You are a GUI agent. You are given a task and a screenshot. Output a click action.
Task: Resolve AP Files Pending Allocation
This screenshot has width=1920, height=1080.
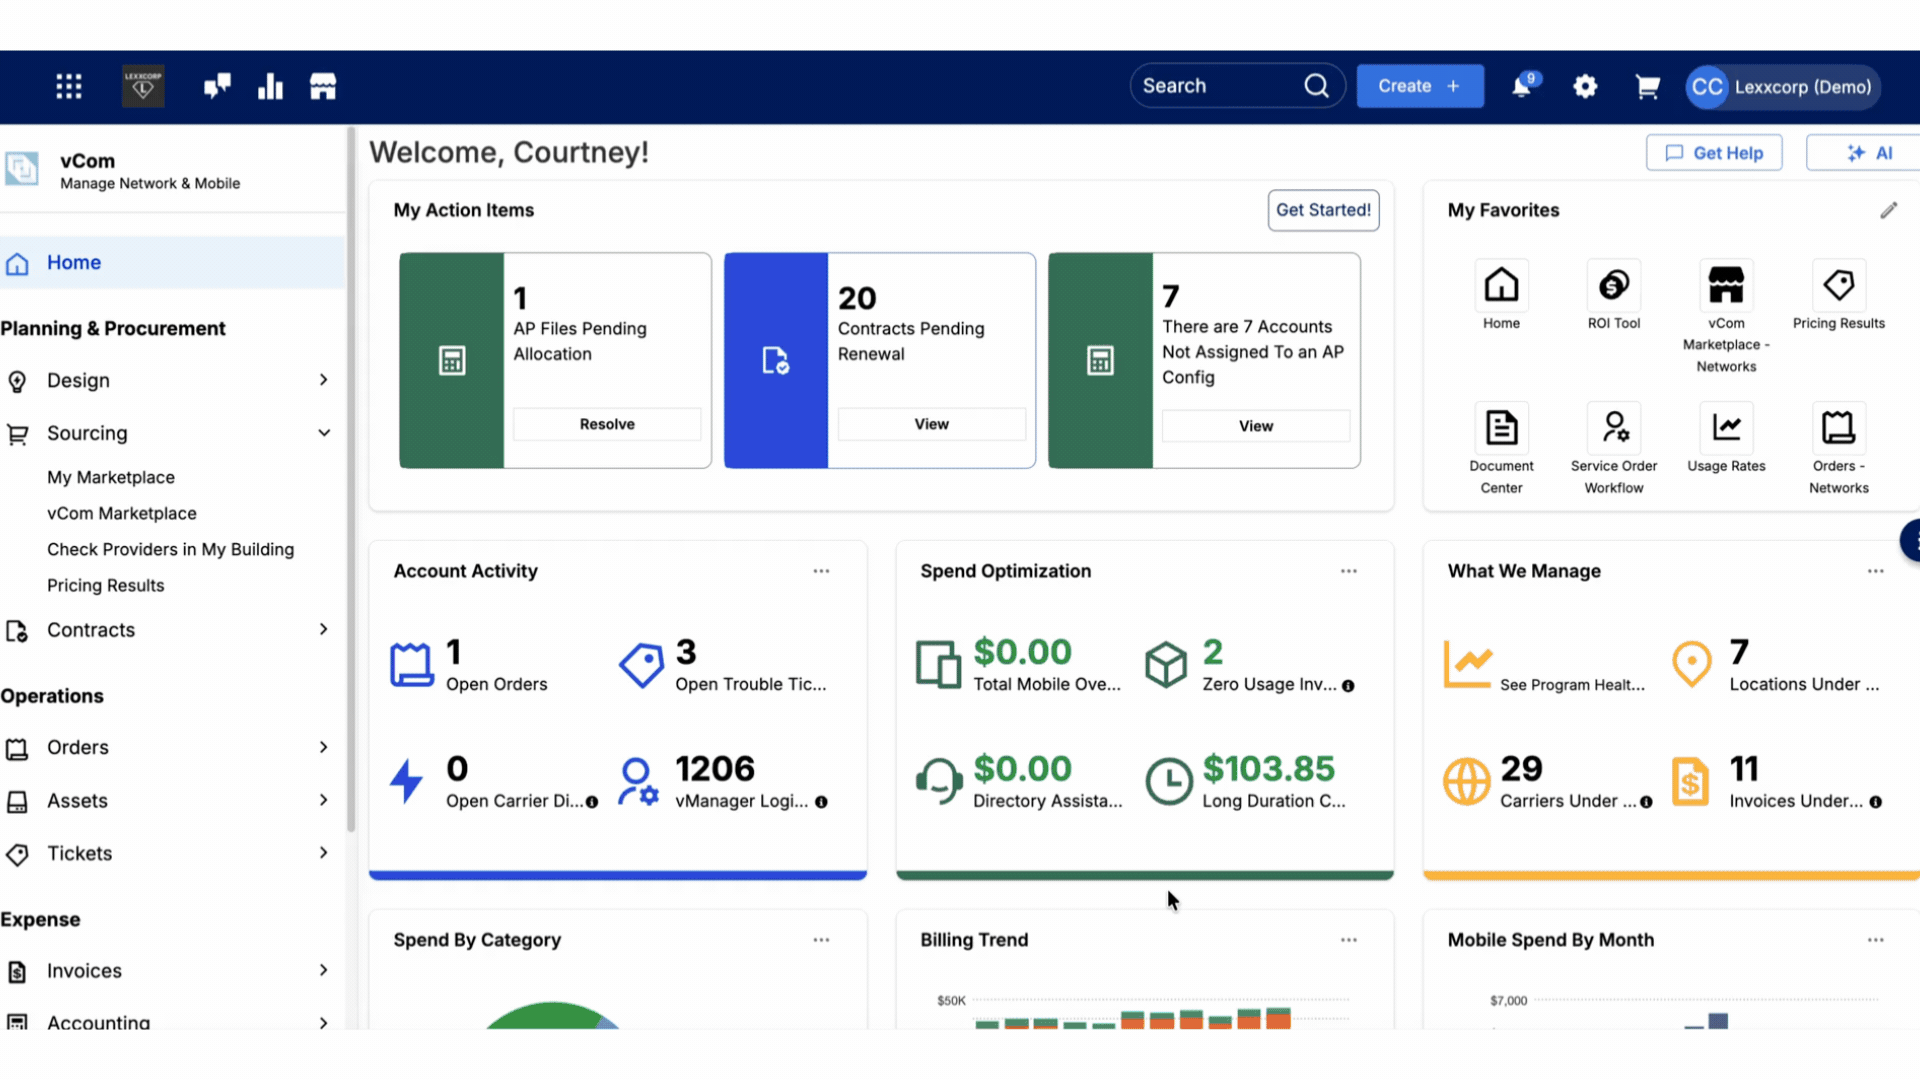[607, 424]
